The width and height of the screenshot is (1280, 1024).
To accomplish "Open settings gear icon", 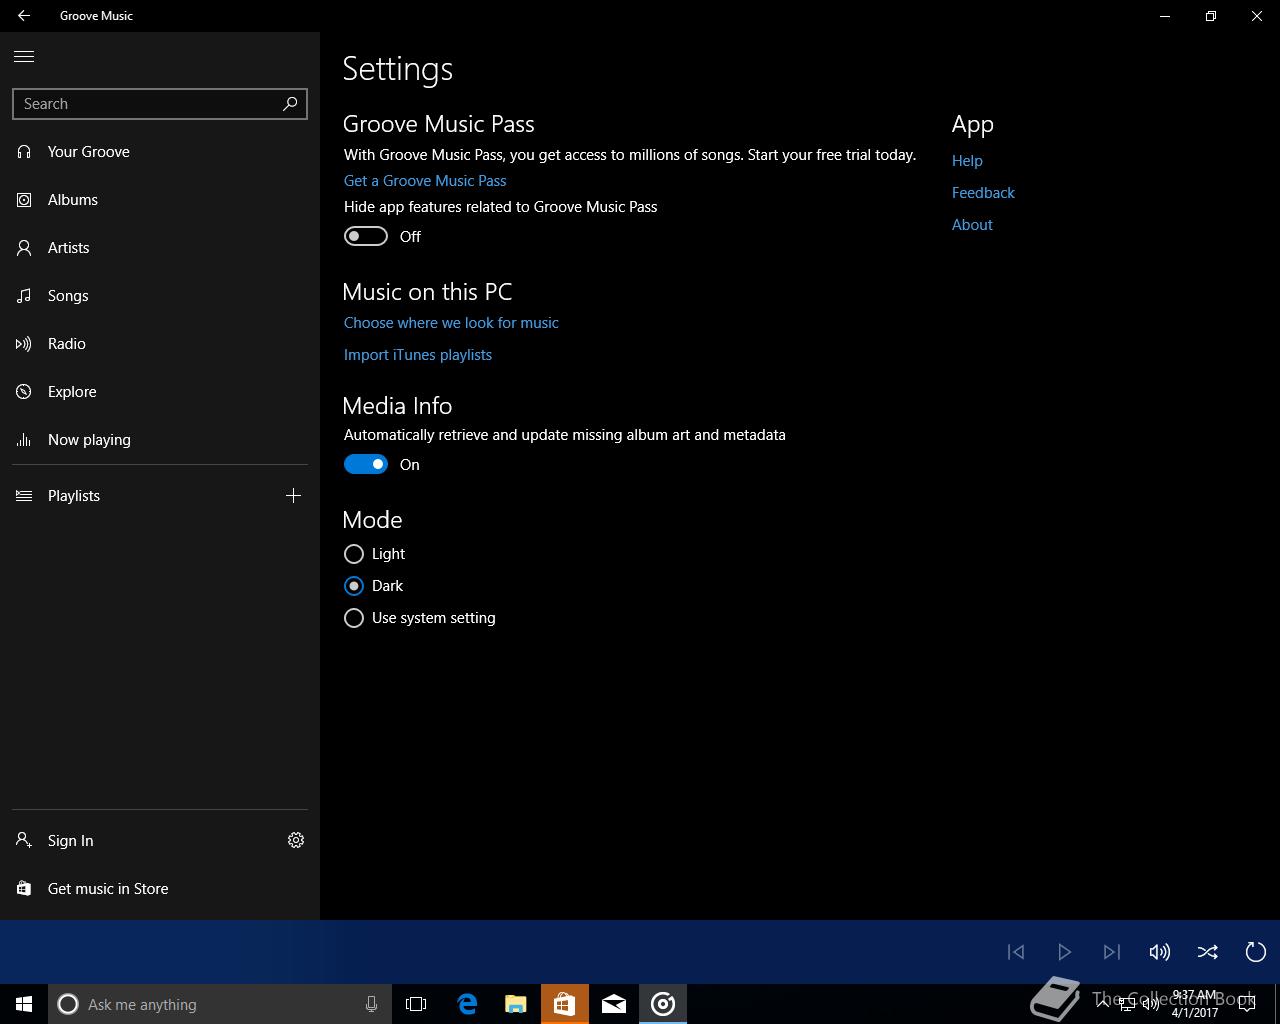I will pos(296,841).
